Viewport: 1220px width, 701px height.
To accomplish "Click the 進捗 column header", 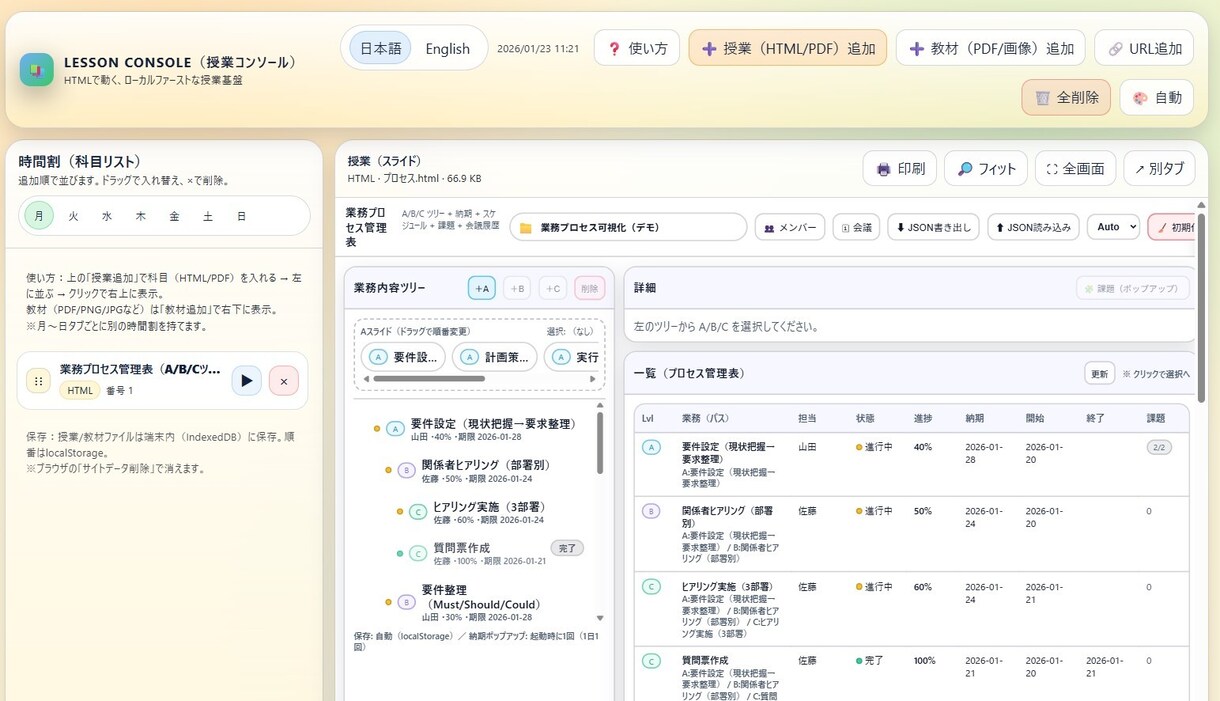I will tap(922, 418).
